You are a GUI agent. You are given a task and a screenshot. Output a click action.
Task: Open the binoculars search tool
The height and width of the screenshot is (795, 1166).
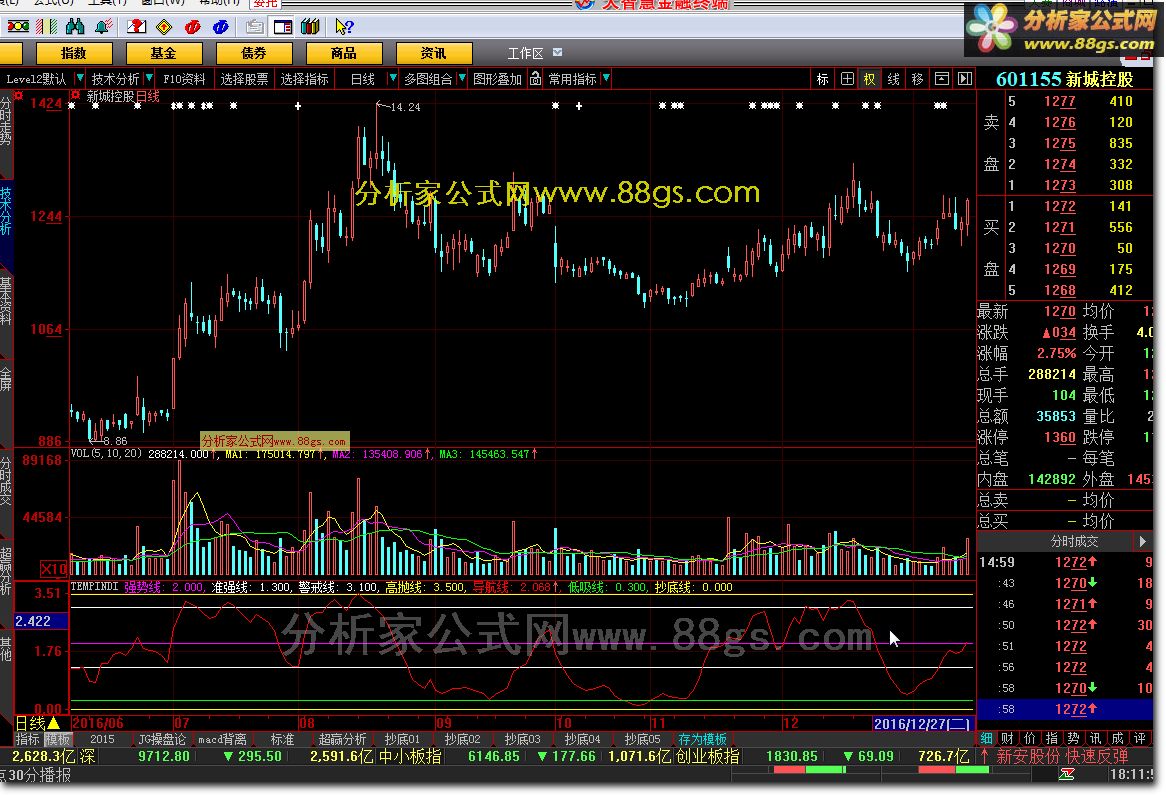[x=75, y=28]
